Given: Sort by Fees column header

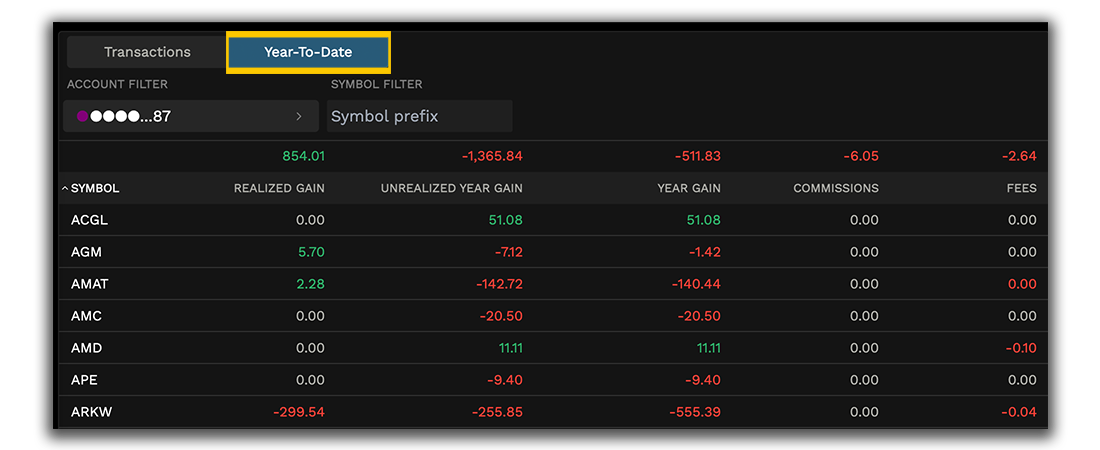Looking at the screenshot, I should point(1021,188).
